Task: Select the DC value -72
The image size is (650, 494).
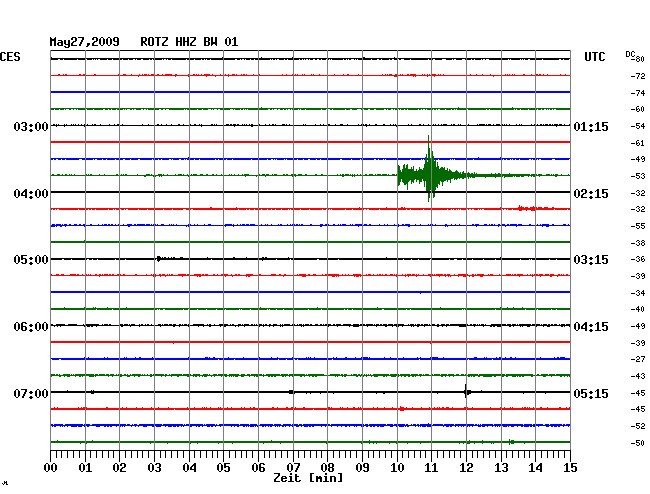Action: coord(638,76)
